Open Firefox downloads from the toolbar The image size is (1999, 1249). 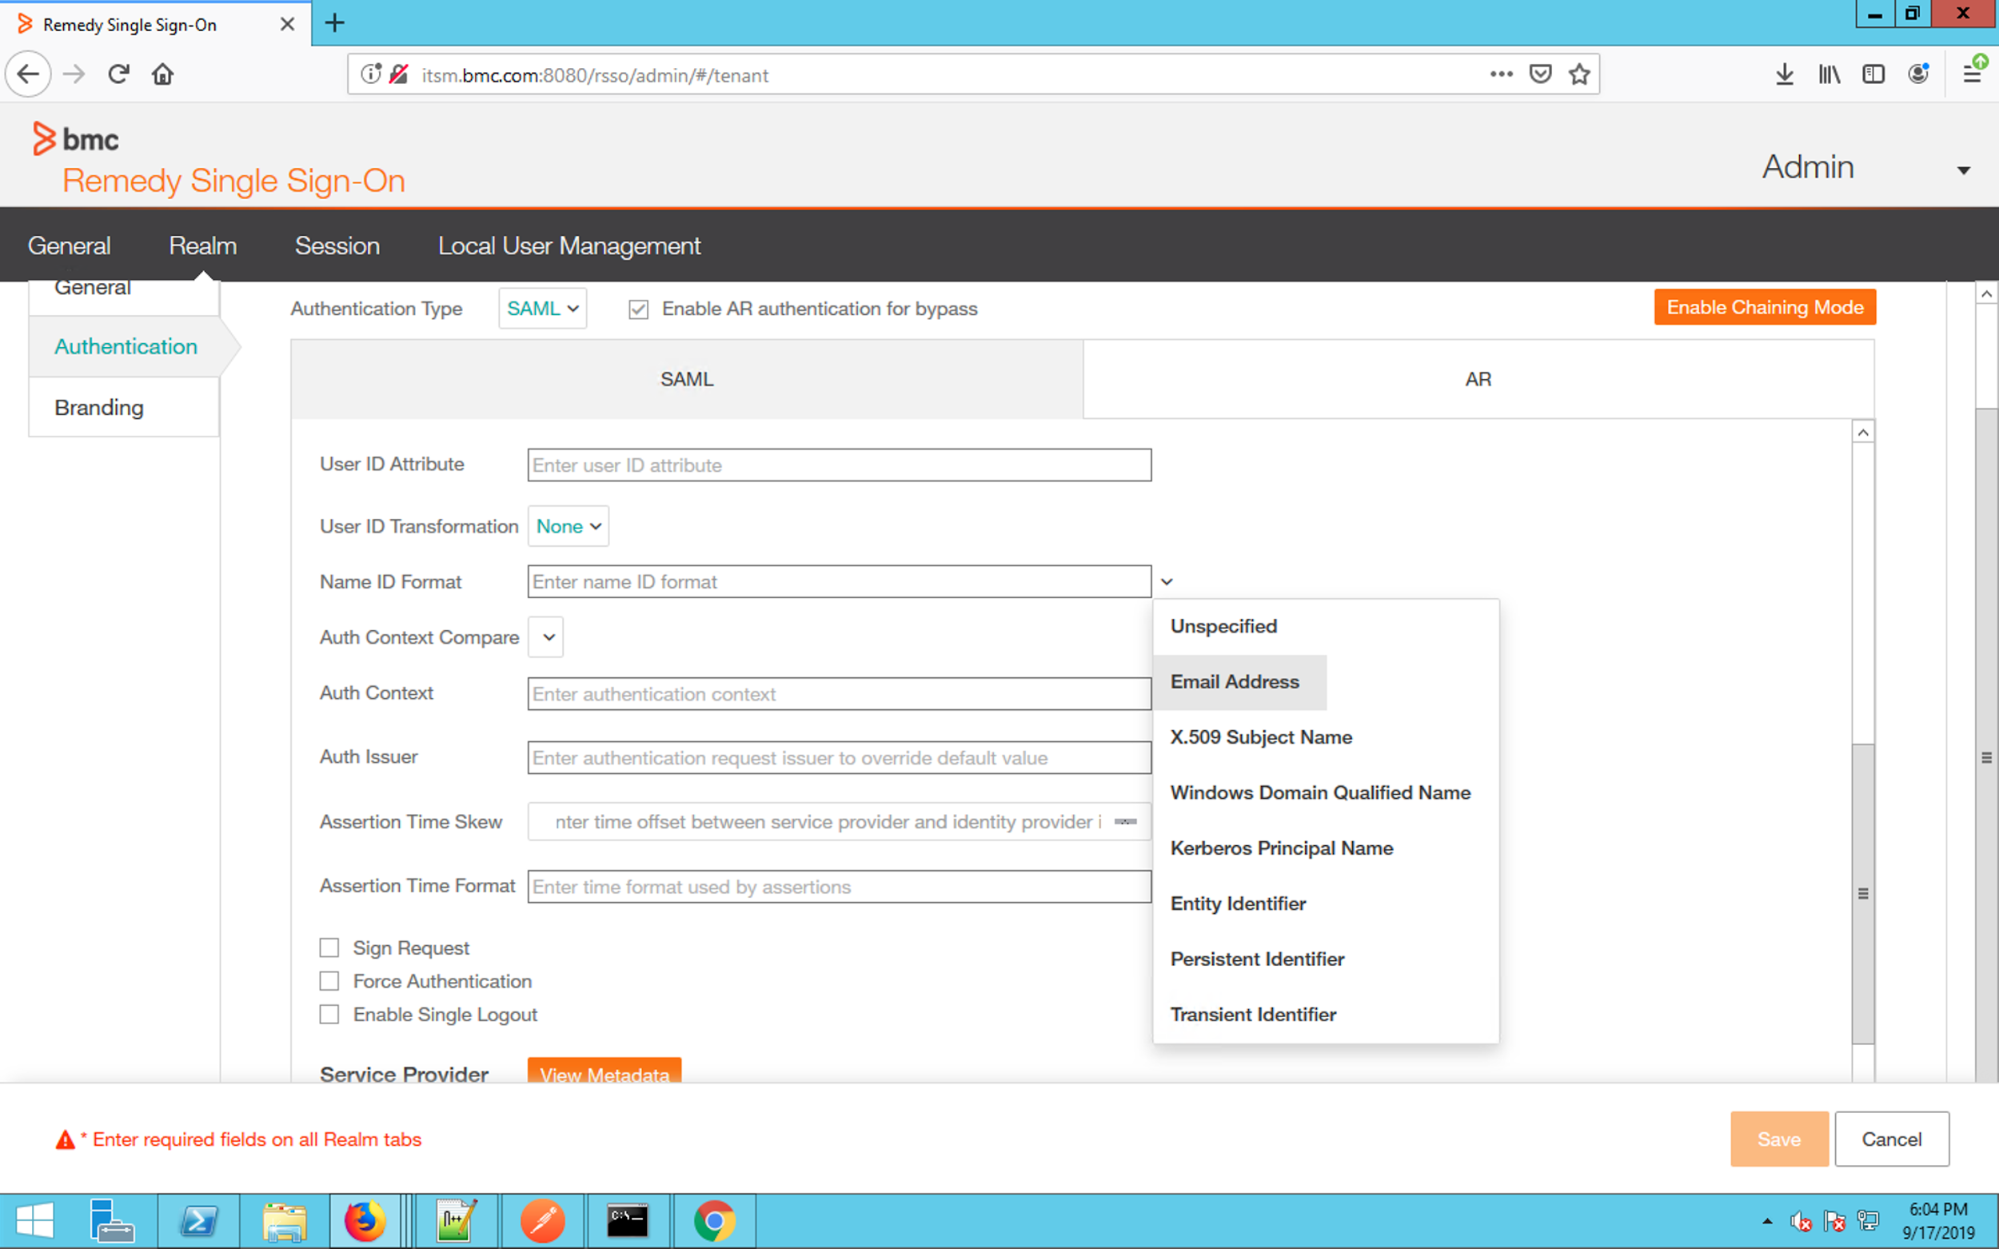[1785, 74]
